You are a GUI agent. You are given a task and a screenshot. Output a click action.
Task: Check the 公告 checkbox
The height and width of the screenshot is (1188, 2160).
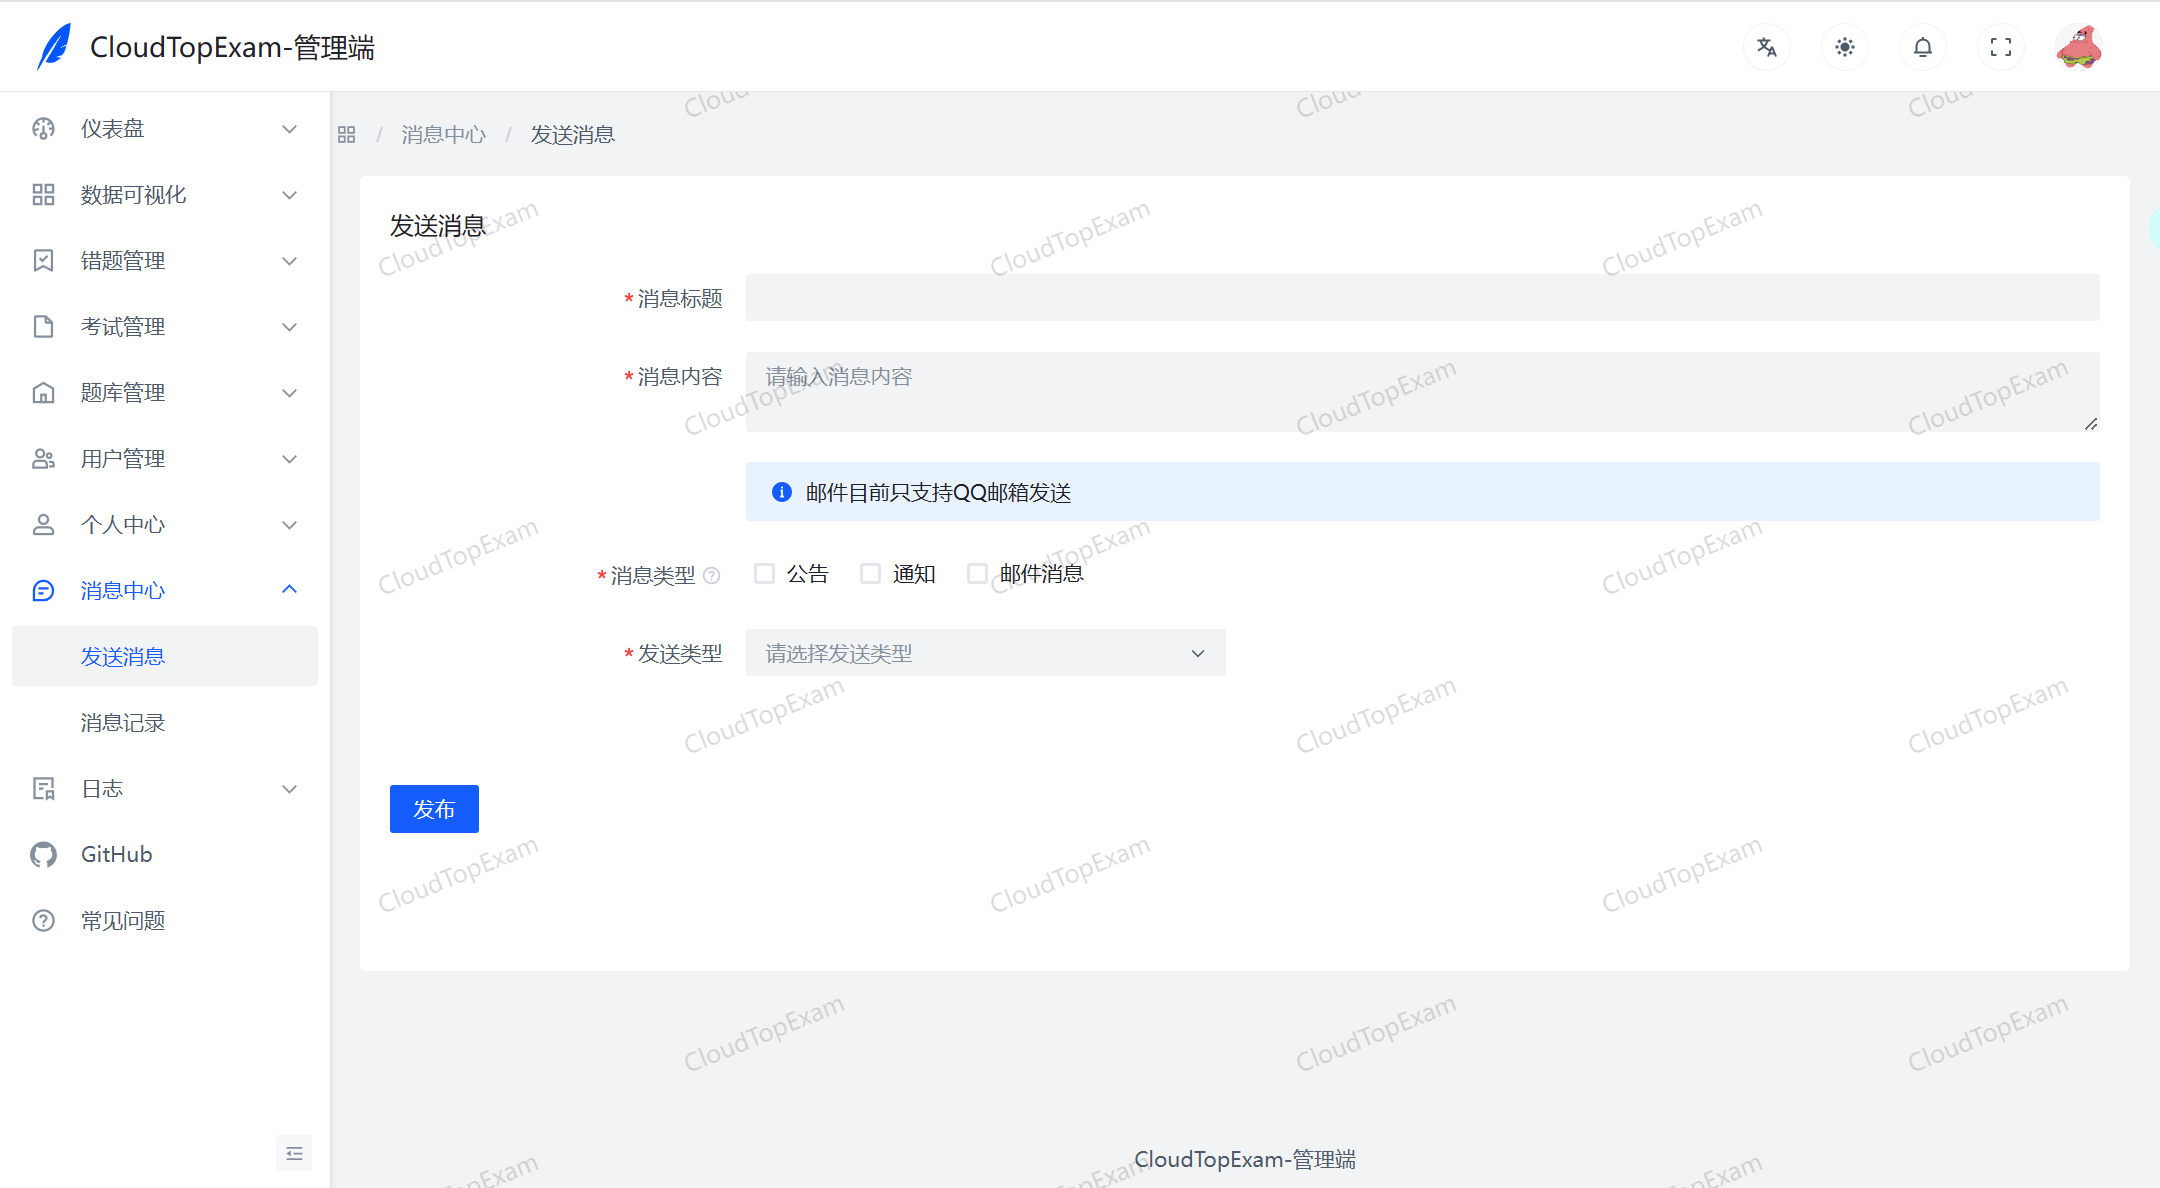click(x=765, y=573)
